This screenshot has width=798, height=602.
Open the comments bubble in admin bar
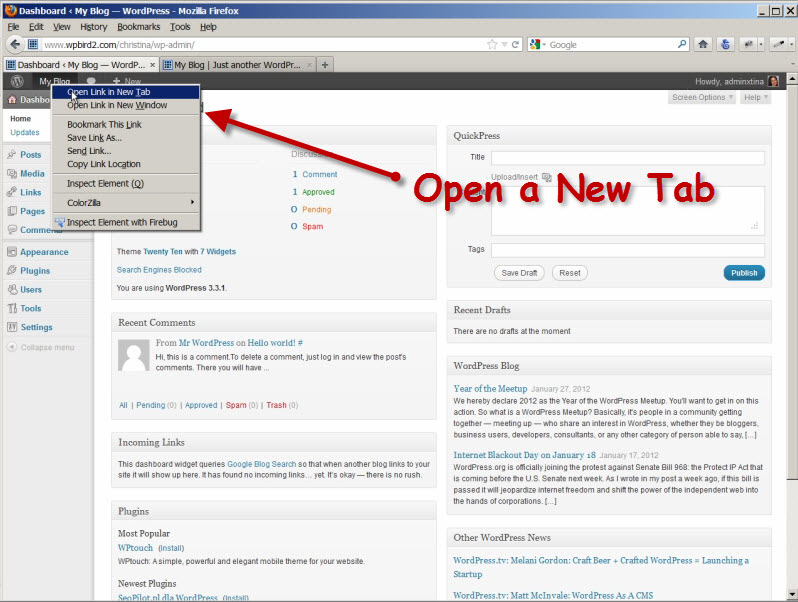pos(91,81)
